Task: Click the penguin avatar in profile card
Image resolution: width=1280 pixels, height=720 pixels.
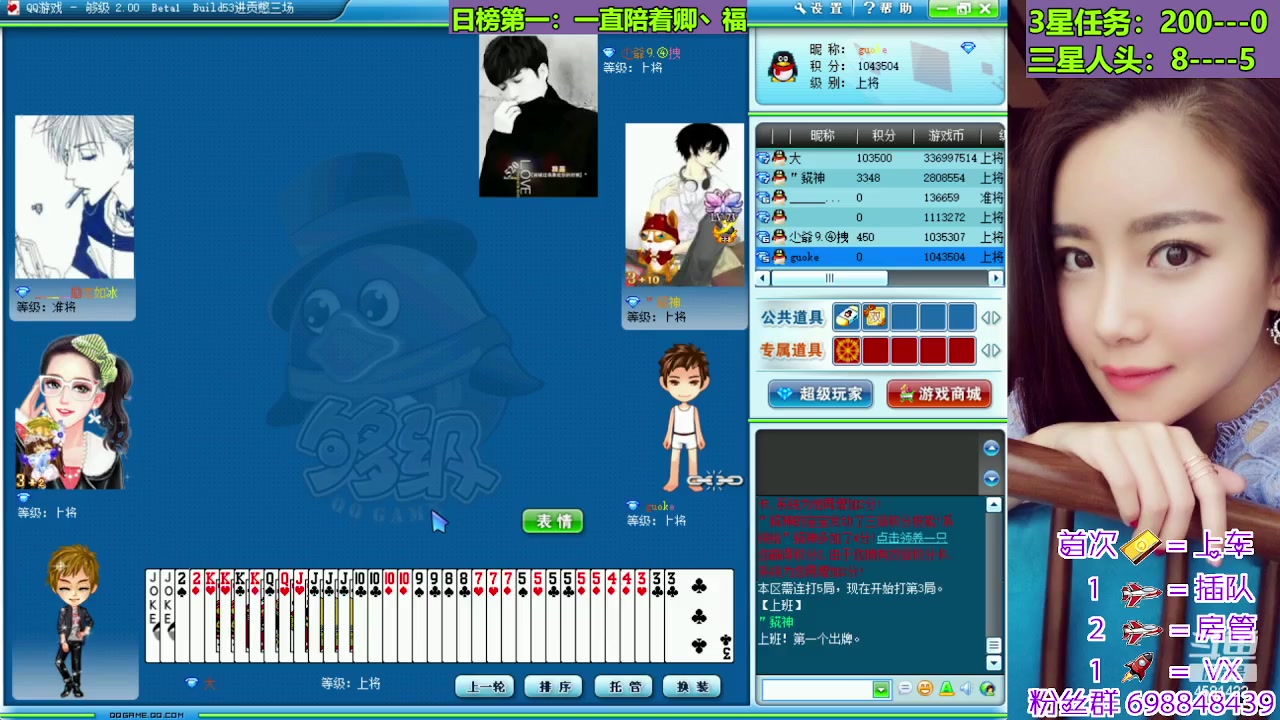Action: point(782,66)
